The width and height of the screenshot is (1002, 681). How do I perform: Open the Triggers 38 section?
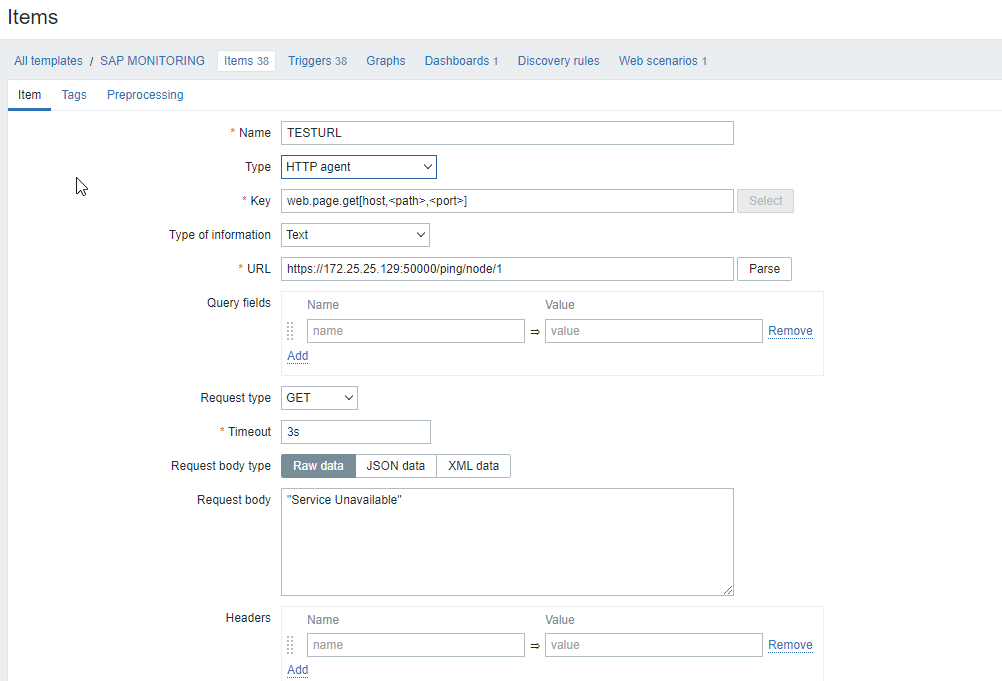point(318,61)
